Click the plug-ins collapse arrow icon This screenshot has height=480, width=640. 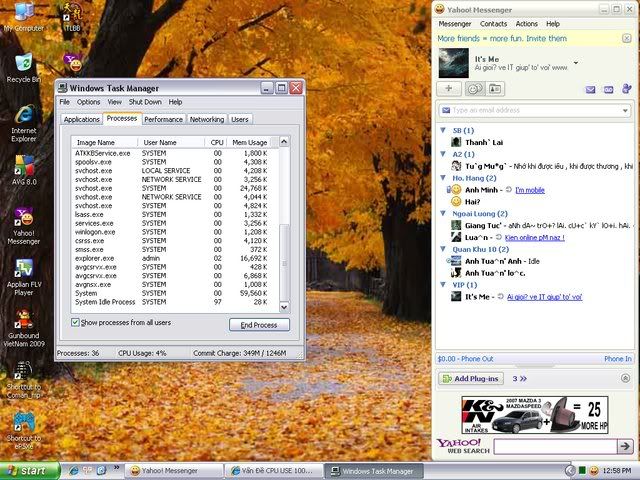[x=625, y=378]
